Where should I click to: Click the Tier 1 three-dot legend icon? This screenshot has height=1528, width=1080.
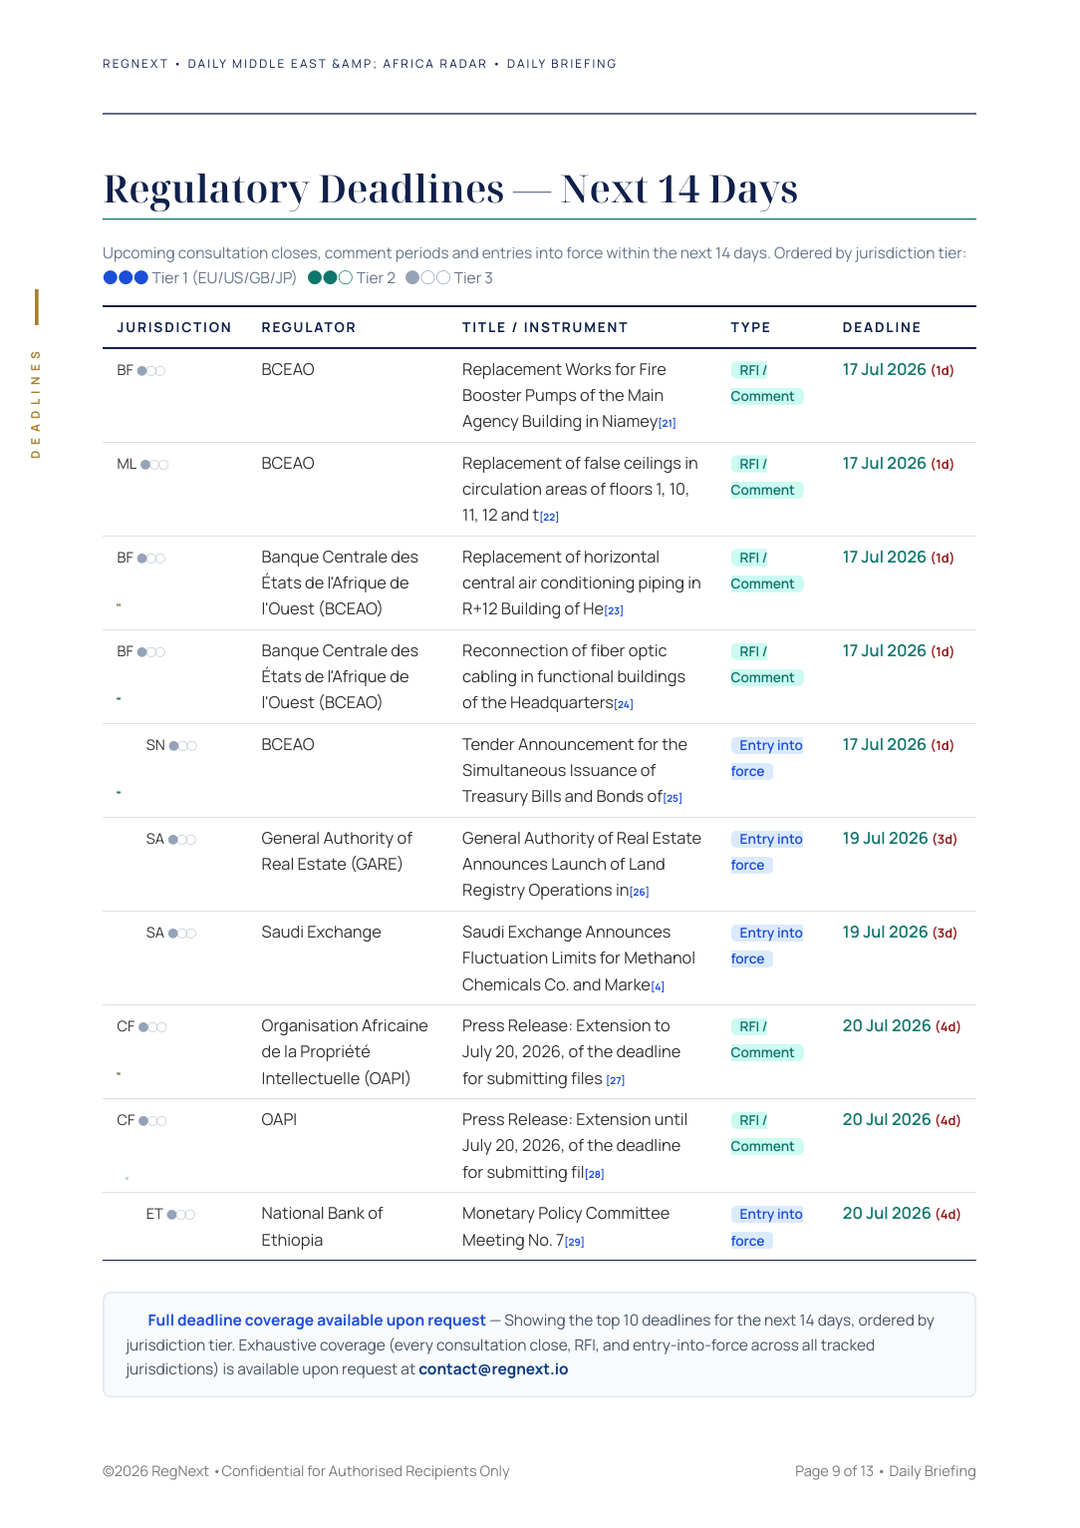click(x=126, y=278)
